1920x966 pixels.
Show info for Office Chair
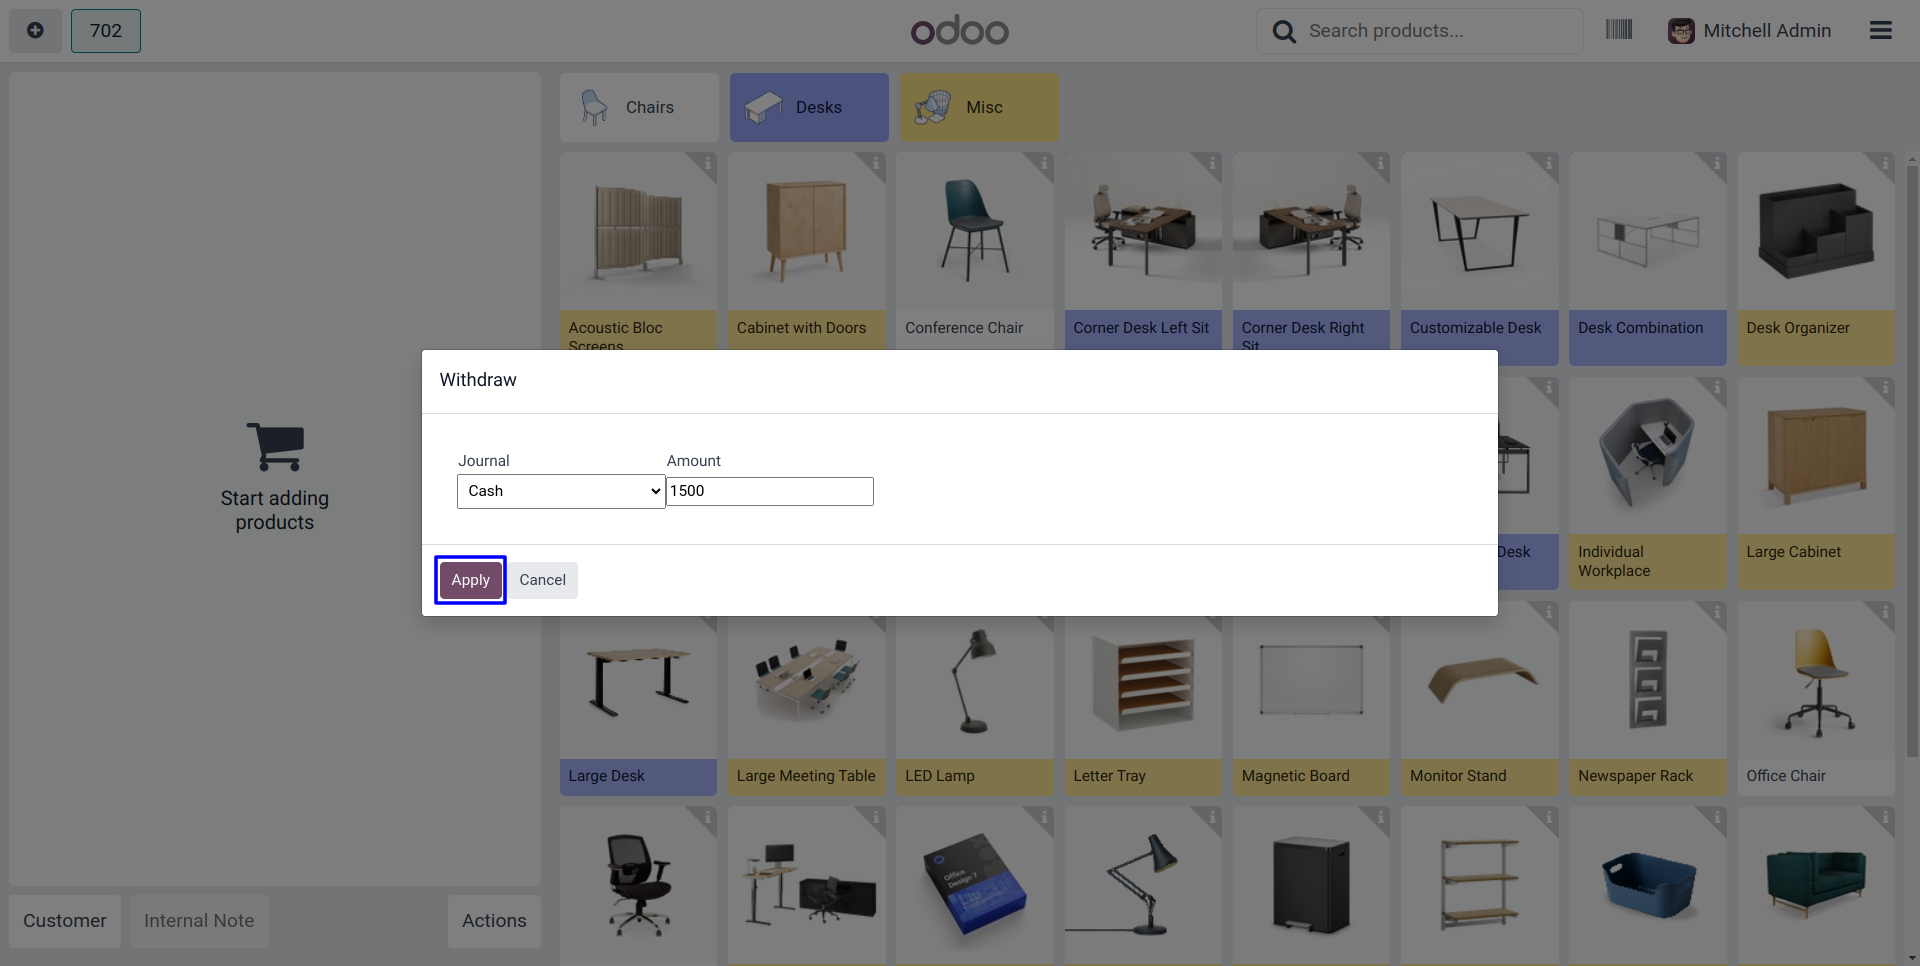[x=1884, y=612]
